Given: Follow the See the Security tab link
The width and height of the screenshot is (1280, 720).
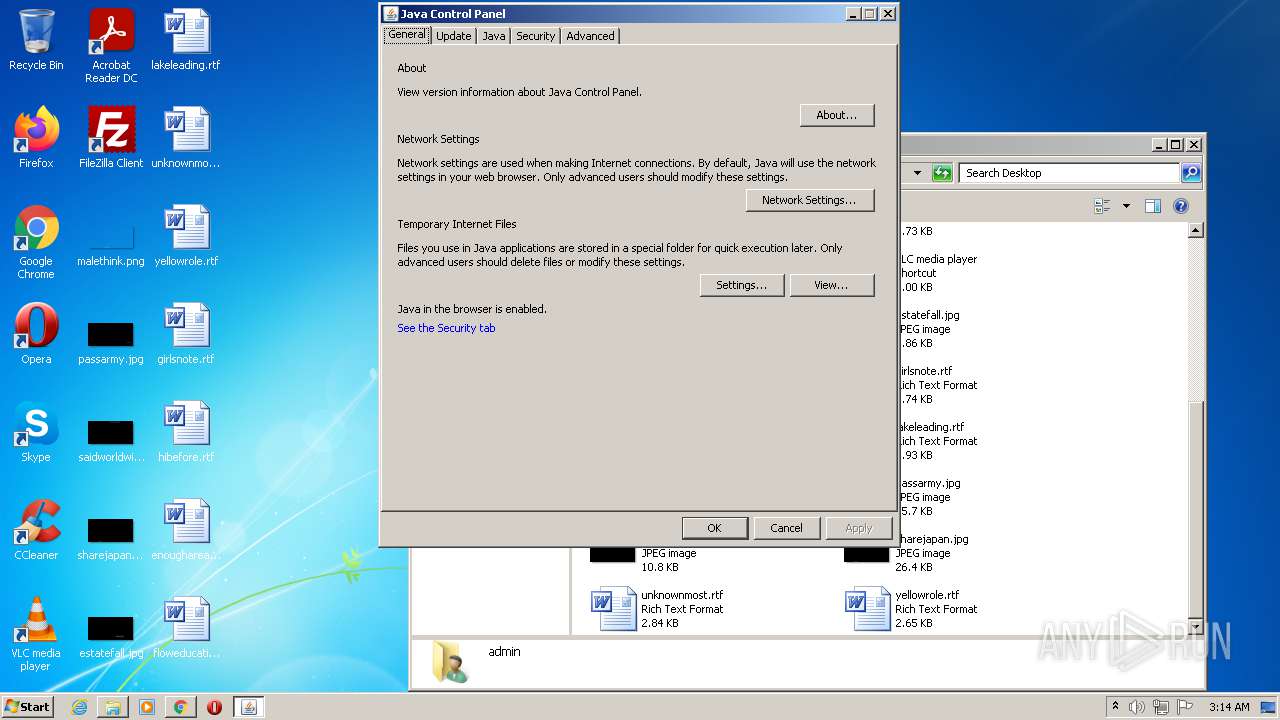Looking at the screenshot, I should click(x=446, y=328).
